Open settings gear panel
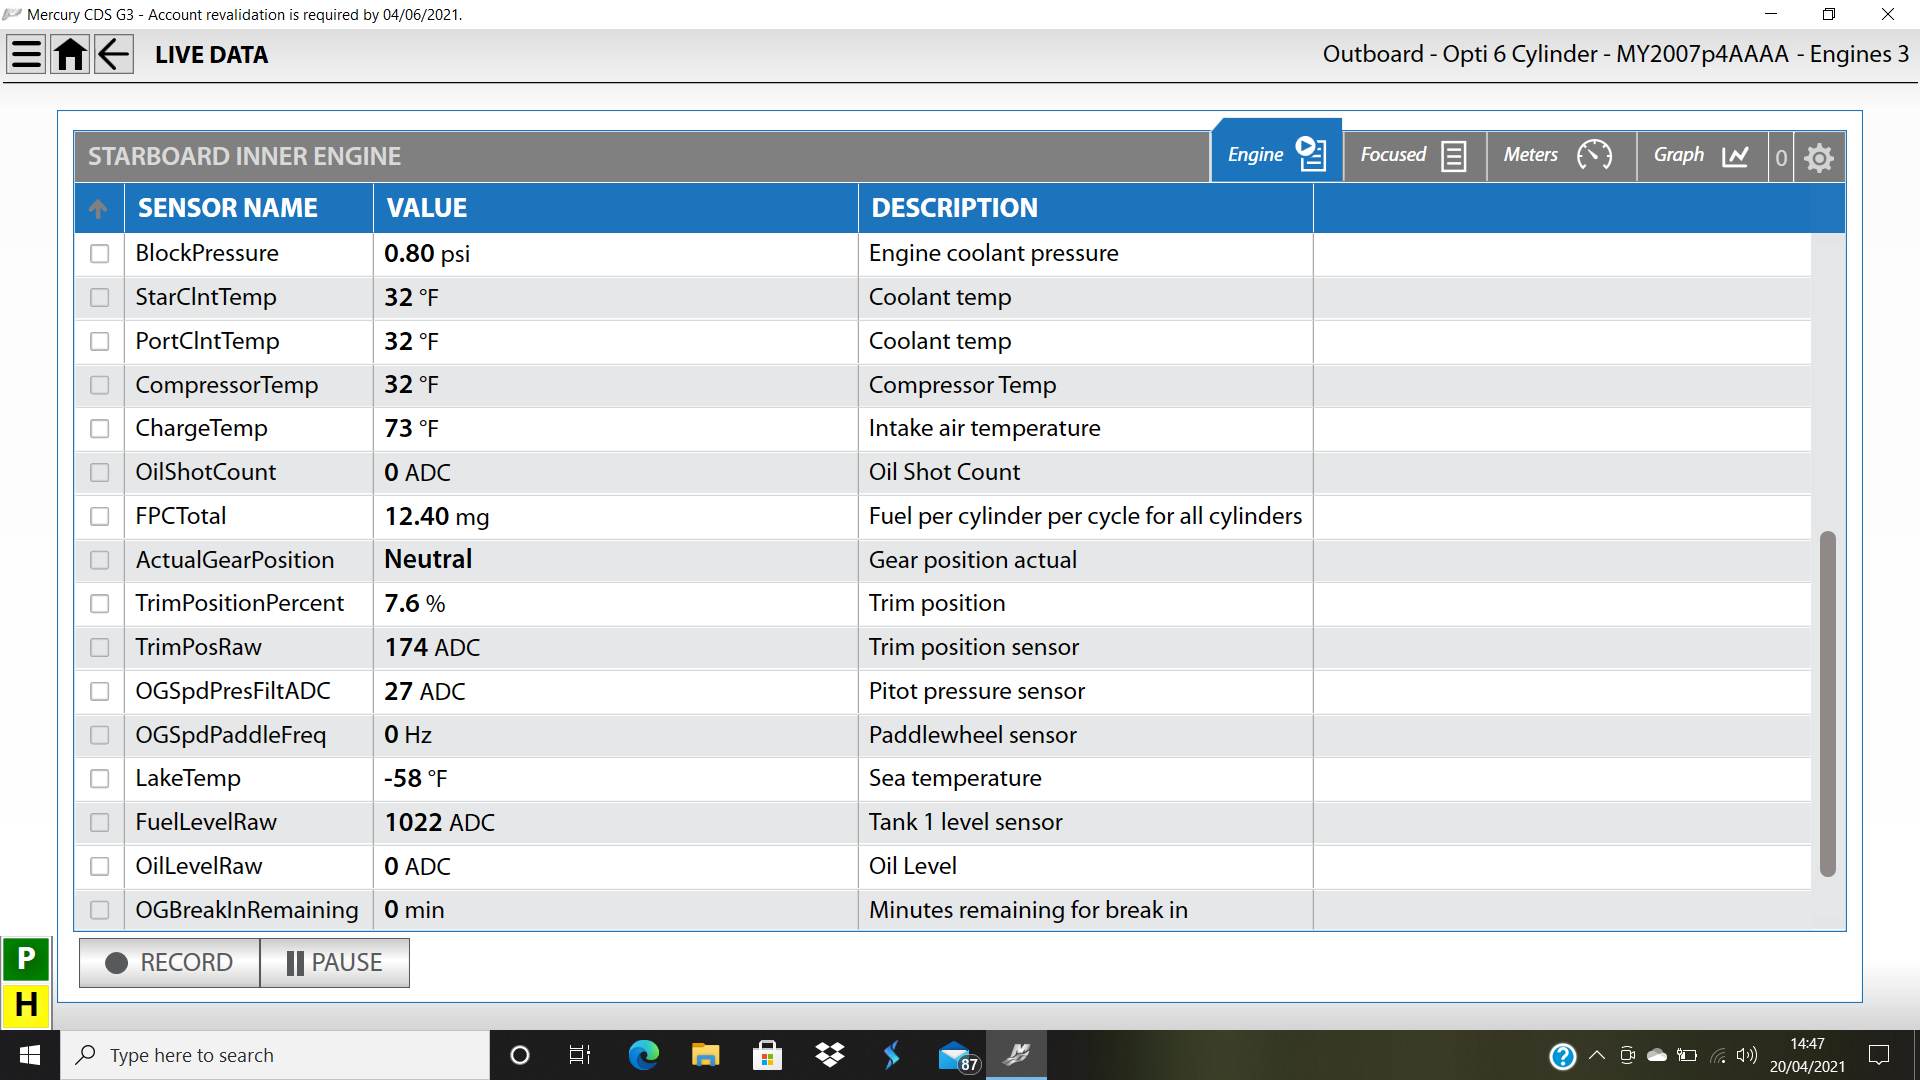The height and width of the screenshot is (1080, 1920). 1821,156
